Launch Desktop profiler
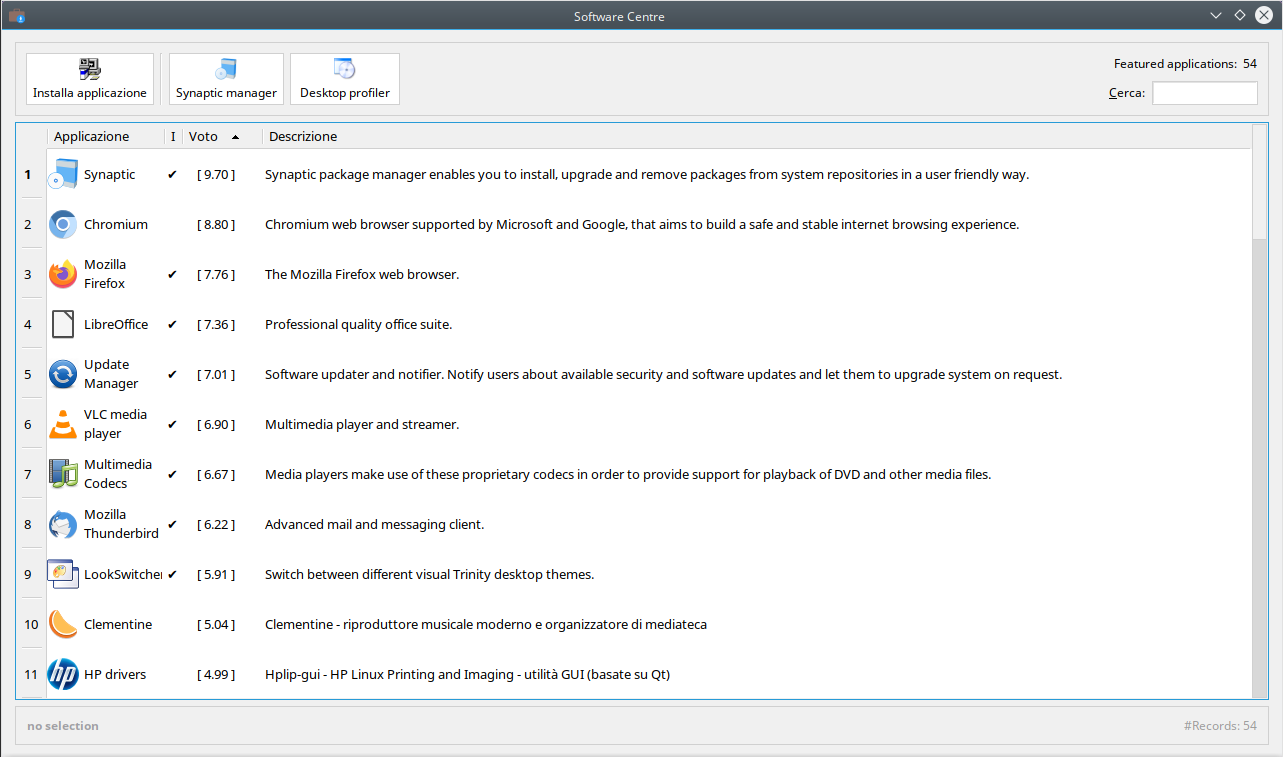 (345, 79)
